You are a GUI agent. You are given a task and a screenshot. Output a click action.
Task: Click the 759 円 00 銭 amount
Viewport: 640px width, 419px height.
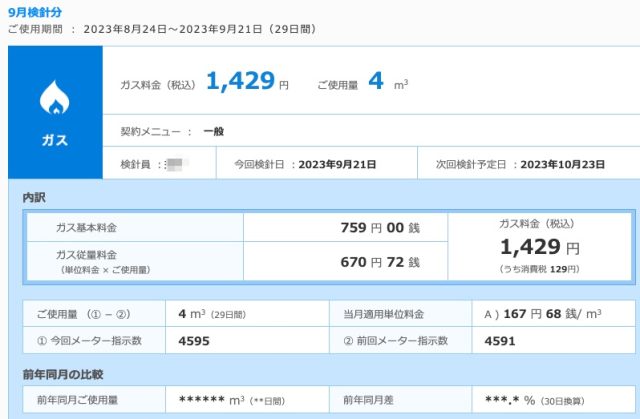pyautogui.click(x=380, y=228)
